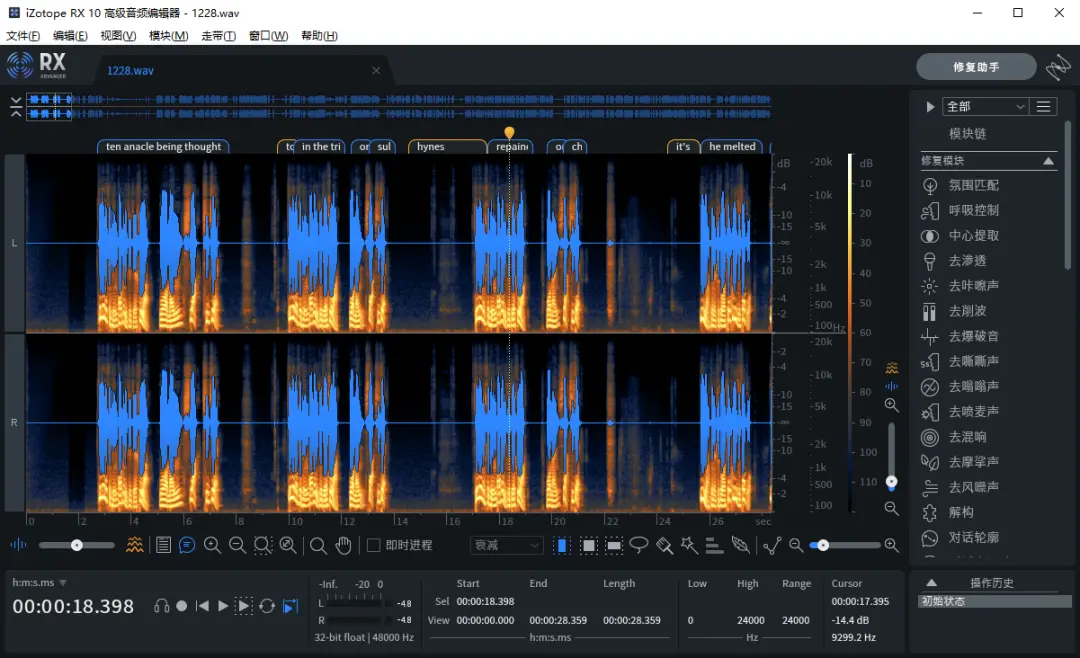Viewport: 1080px width, 658px height.
Task: Select the magic wand tool
Action: point(689,545)
